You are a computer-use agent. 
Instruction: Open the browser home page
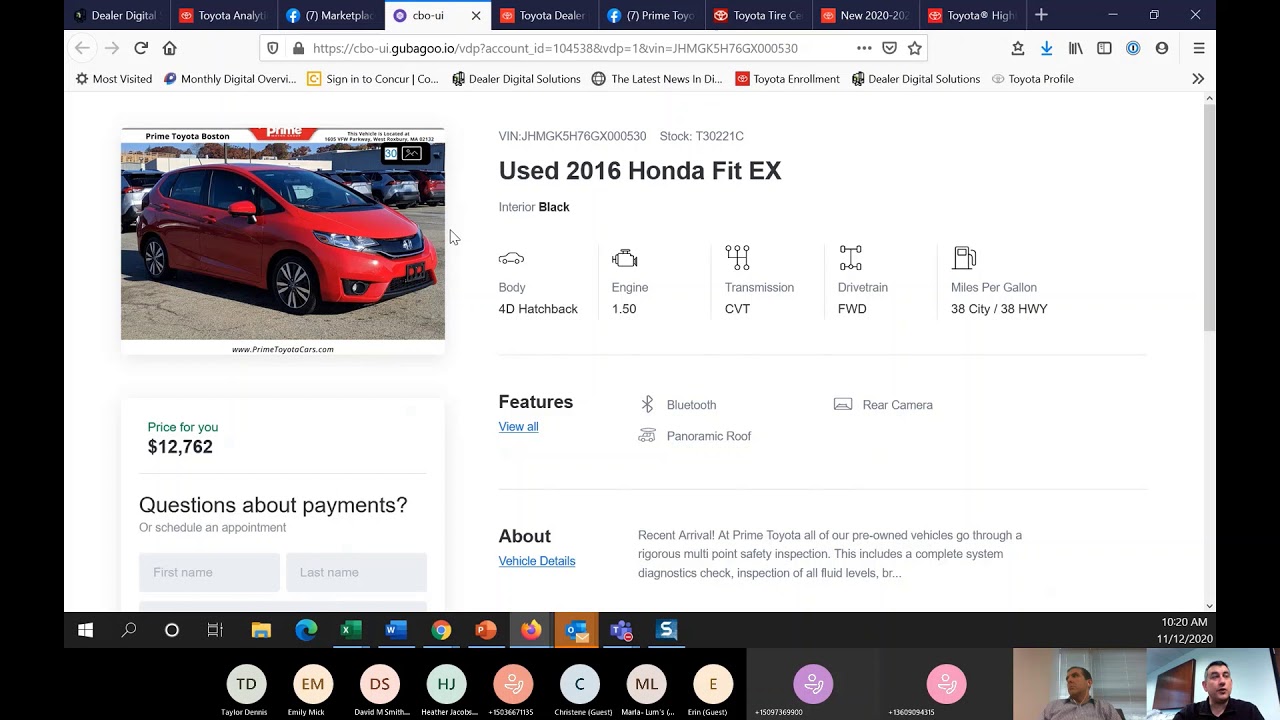point(169,48)
